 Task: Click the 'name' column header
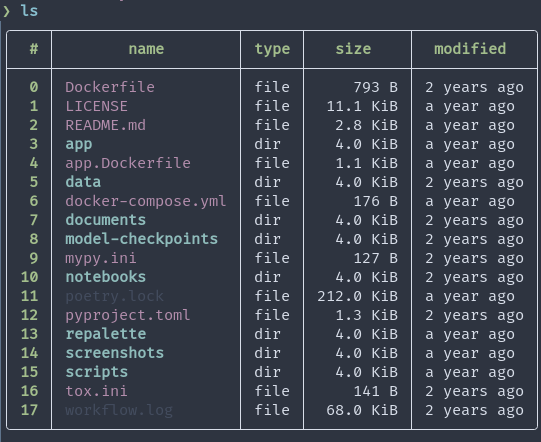pos(146,49)
